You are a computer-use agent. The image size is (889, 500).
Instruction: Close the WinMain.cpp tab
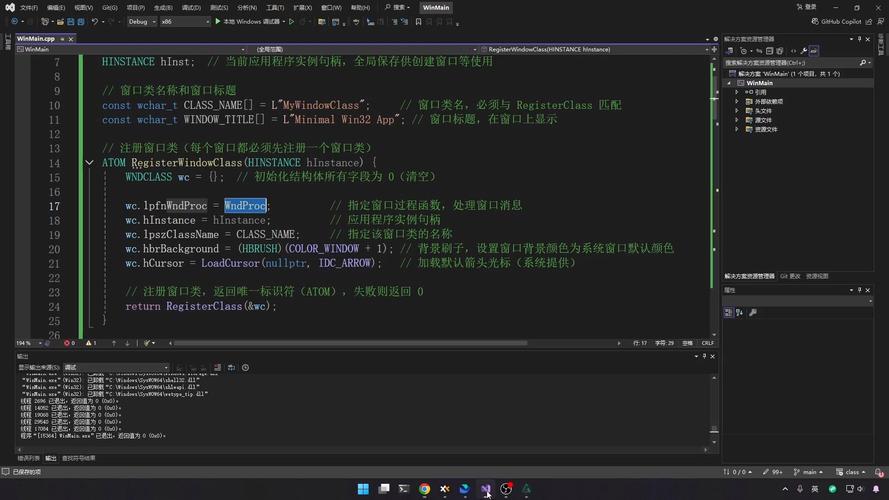[71, 39]
